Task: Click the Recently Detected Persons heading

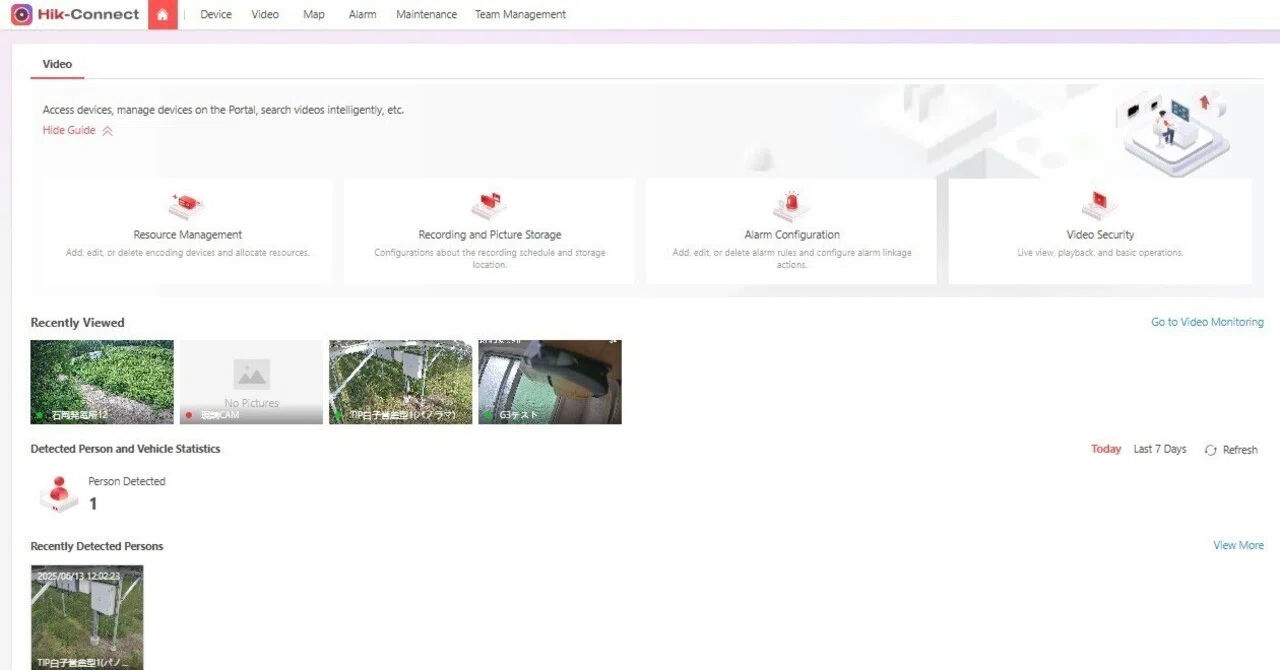Action: [97, 546]
